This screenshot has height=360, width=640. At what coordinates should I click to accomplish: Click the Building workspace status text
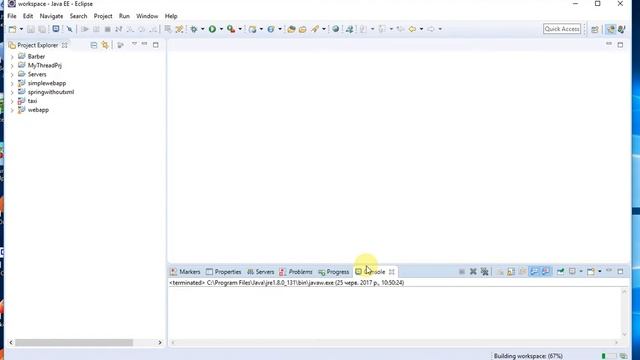click(528, 356)
